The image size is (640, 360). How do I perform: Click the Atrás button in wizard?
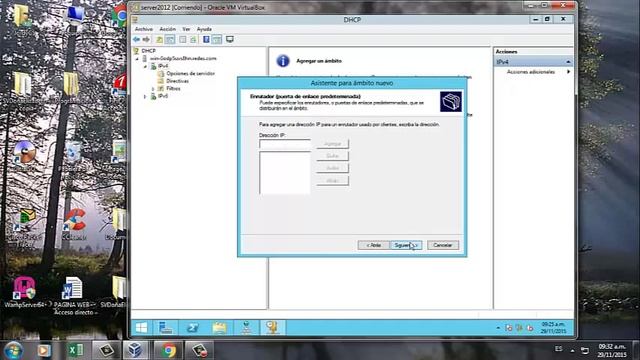click(x=373, y=245)
